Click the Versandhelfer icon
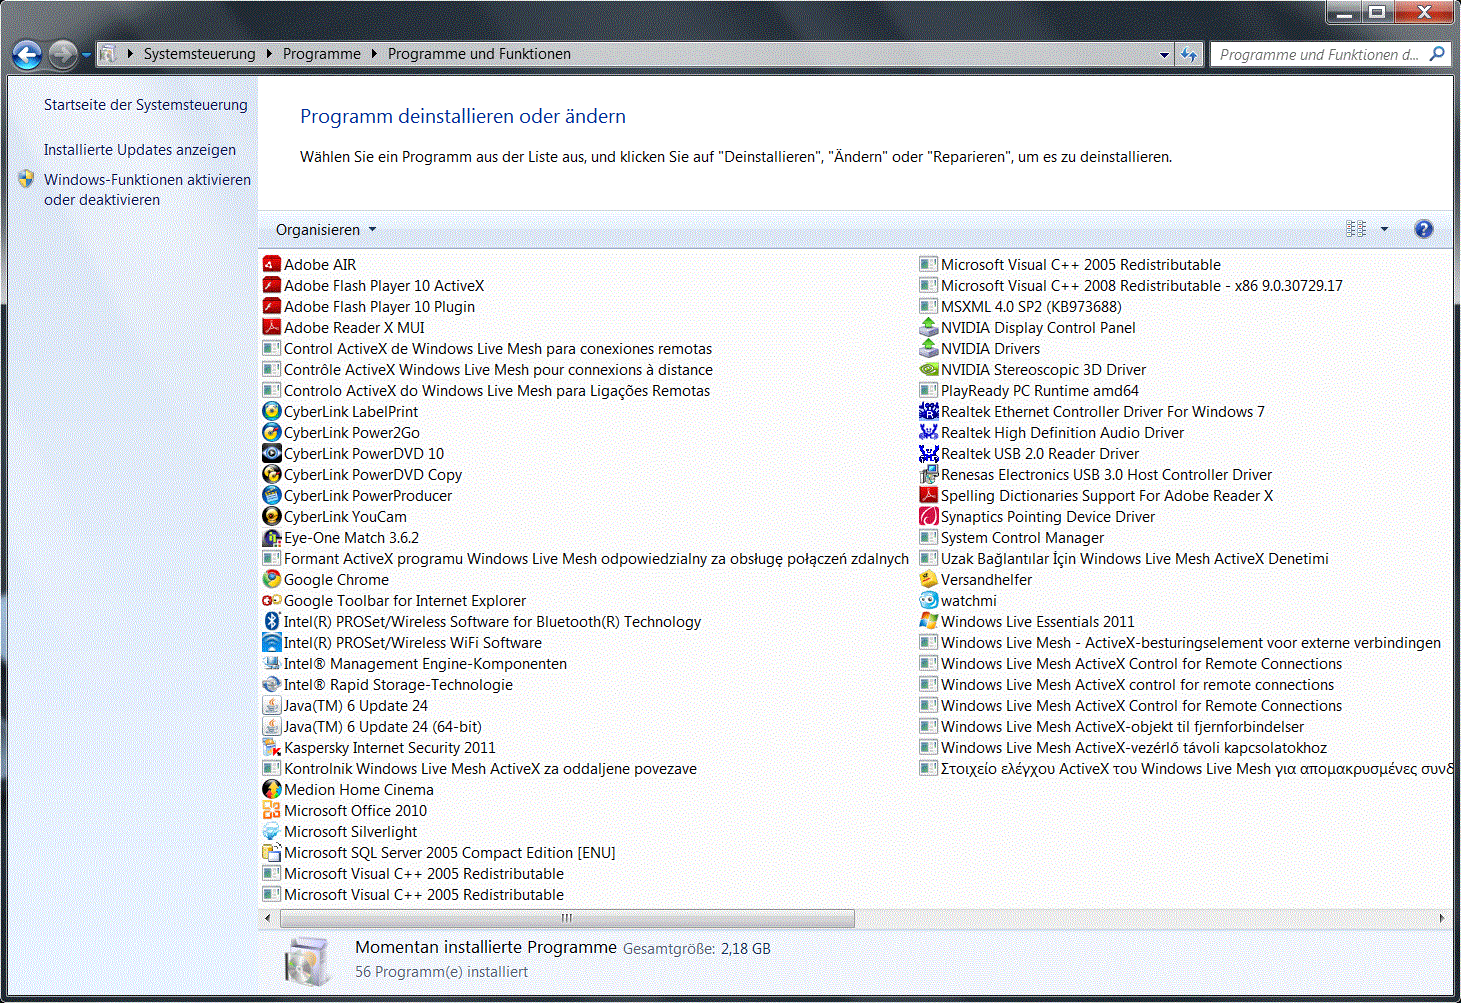This screenshot has width=1461, height=1003. 928,579
